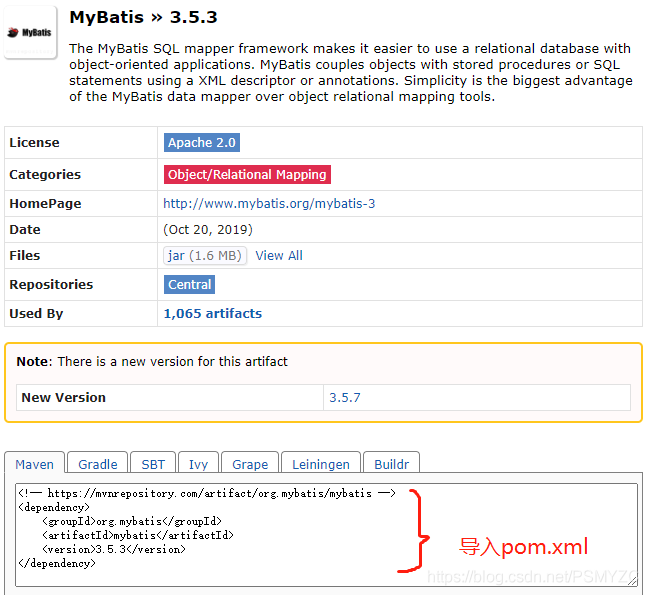This screenshot has width=648, height=595.
Task: Go to new version 3.5.7
Action: click(x=345, y=397)
